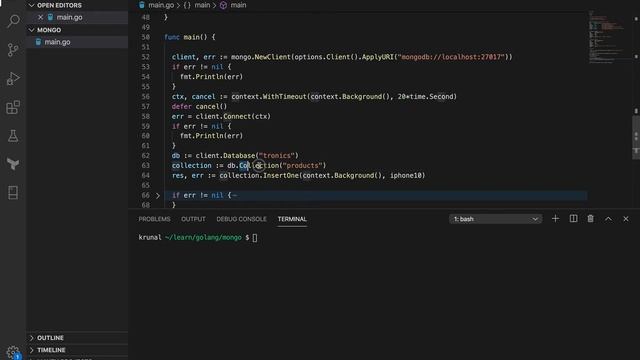Click fmt.Println(err) on line 54
Viewport: 640px width, 360px height.
pos(211,77)
